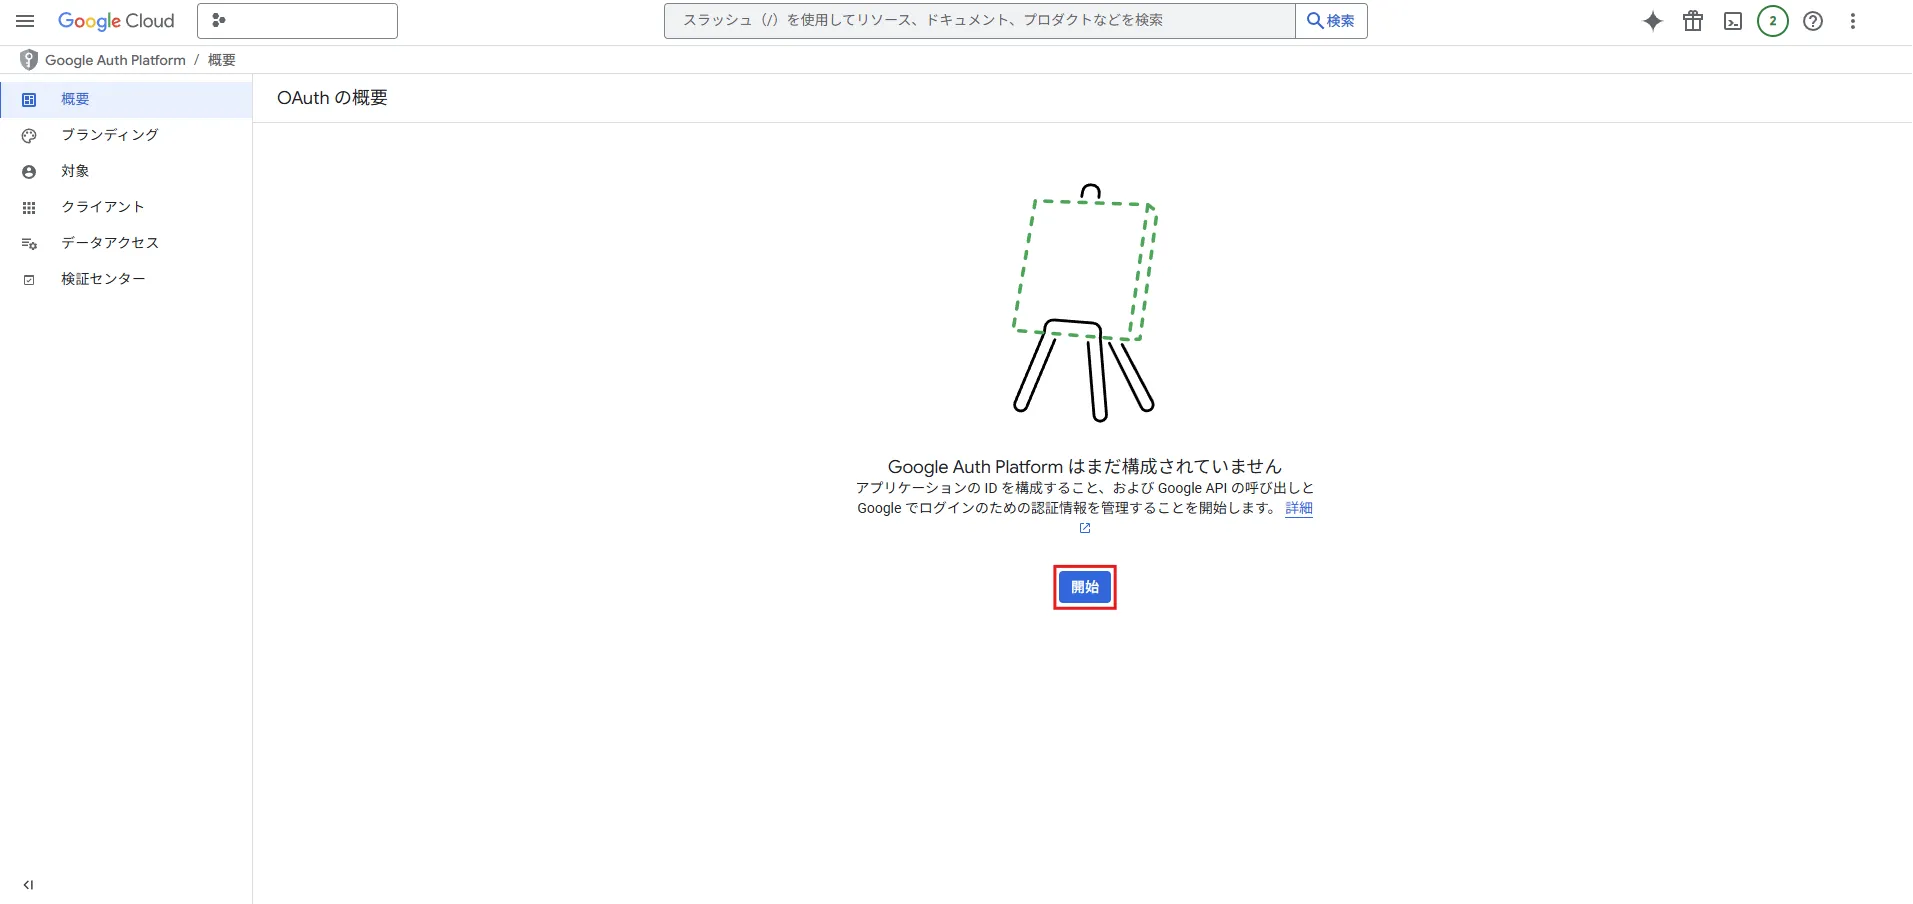This screenshot has height=904, width=1913.
Task: Click the データアクセス settings list icon
Action: [x=29, y=244]
